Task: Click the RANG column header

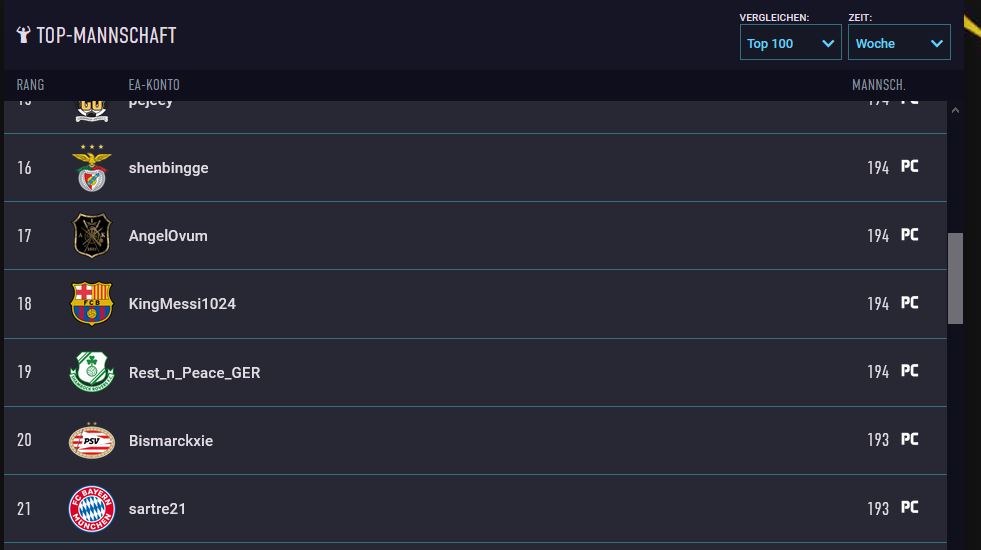Action: [30, 85]
